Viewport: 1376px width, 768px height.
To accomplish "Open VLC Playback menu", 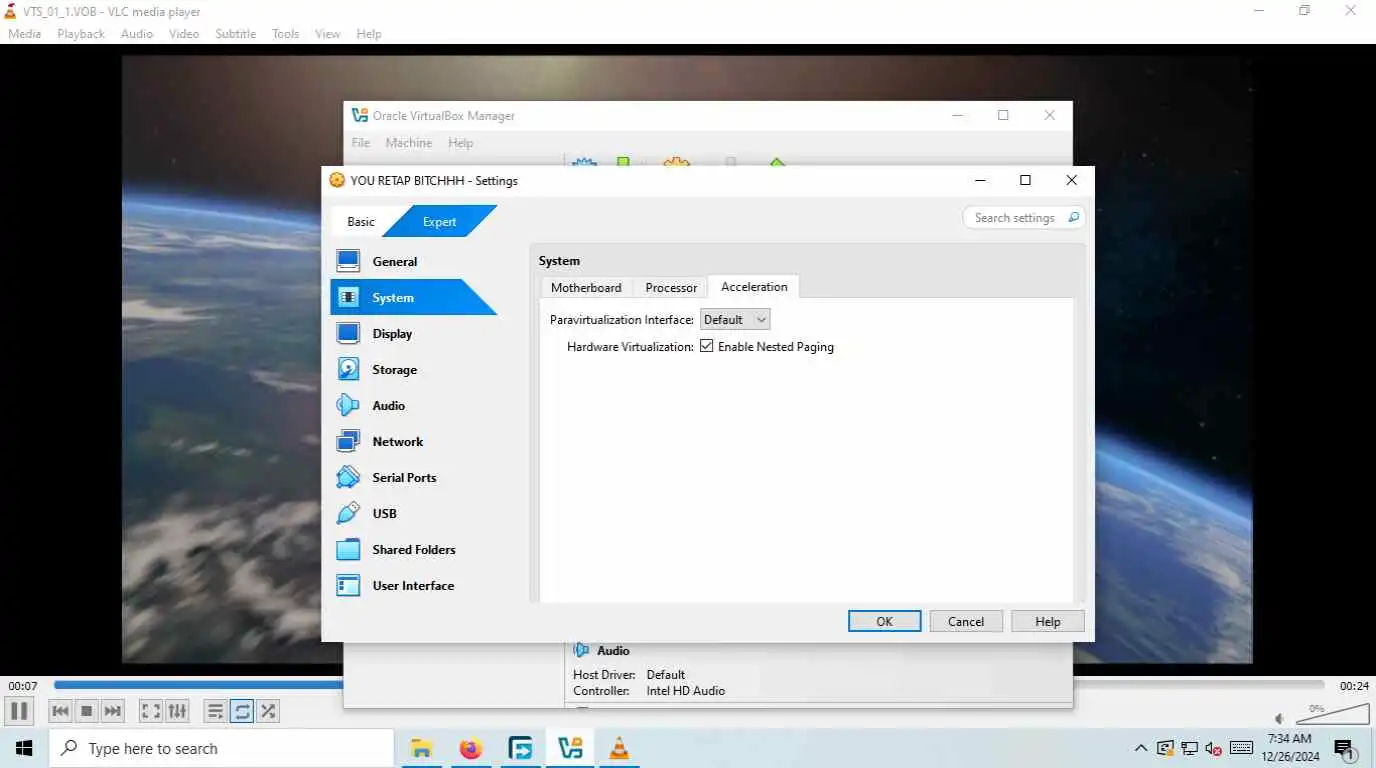I will click(x=81, y=34).
